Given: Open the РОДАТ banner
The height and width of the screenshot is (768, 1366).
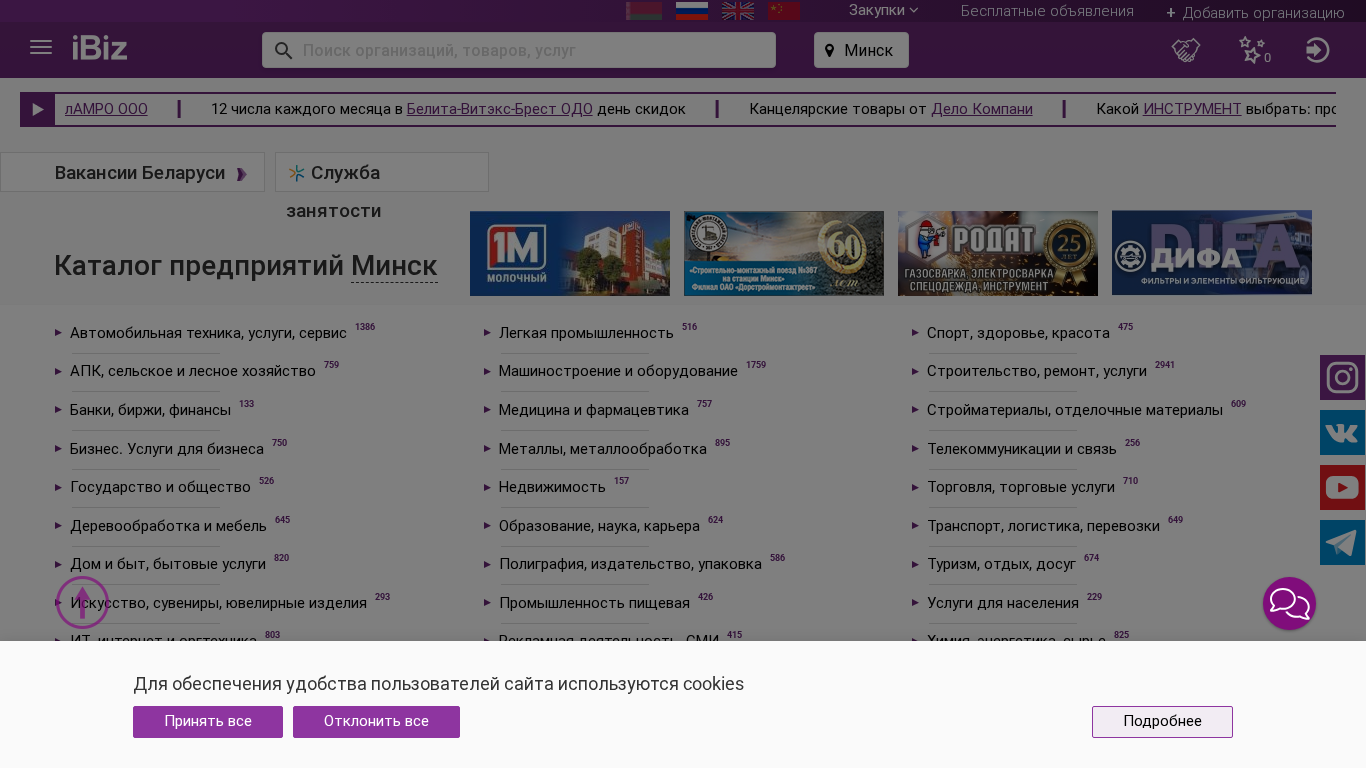Looking at the screenshot, I should click(x=998, y=253).
